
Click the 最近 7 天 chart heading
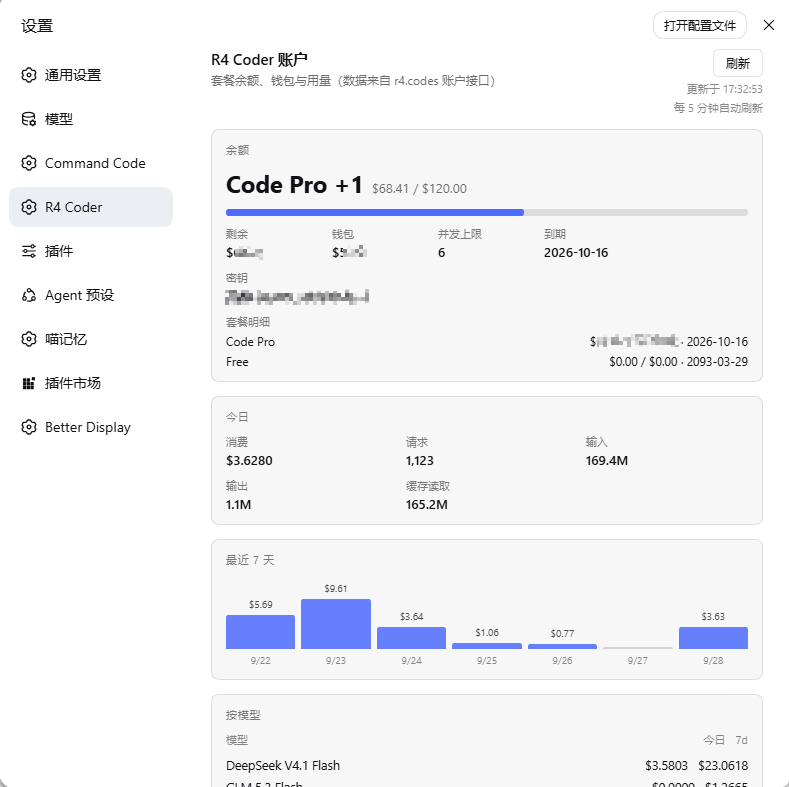(x=250, y=560)
